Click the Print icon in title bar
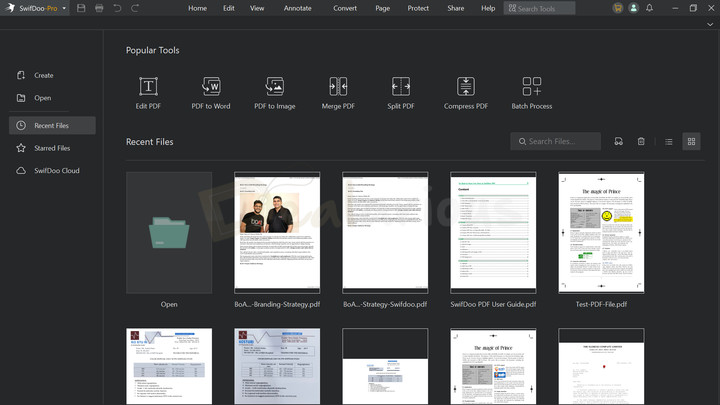 [99, 8]
